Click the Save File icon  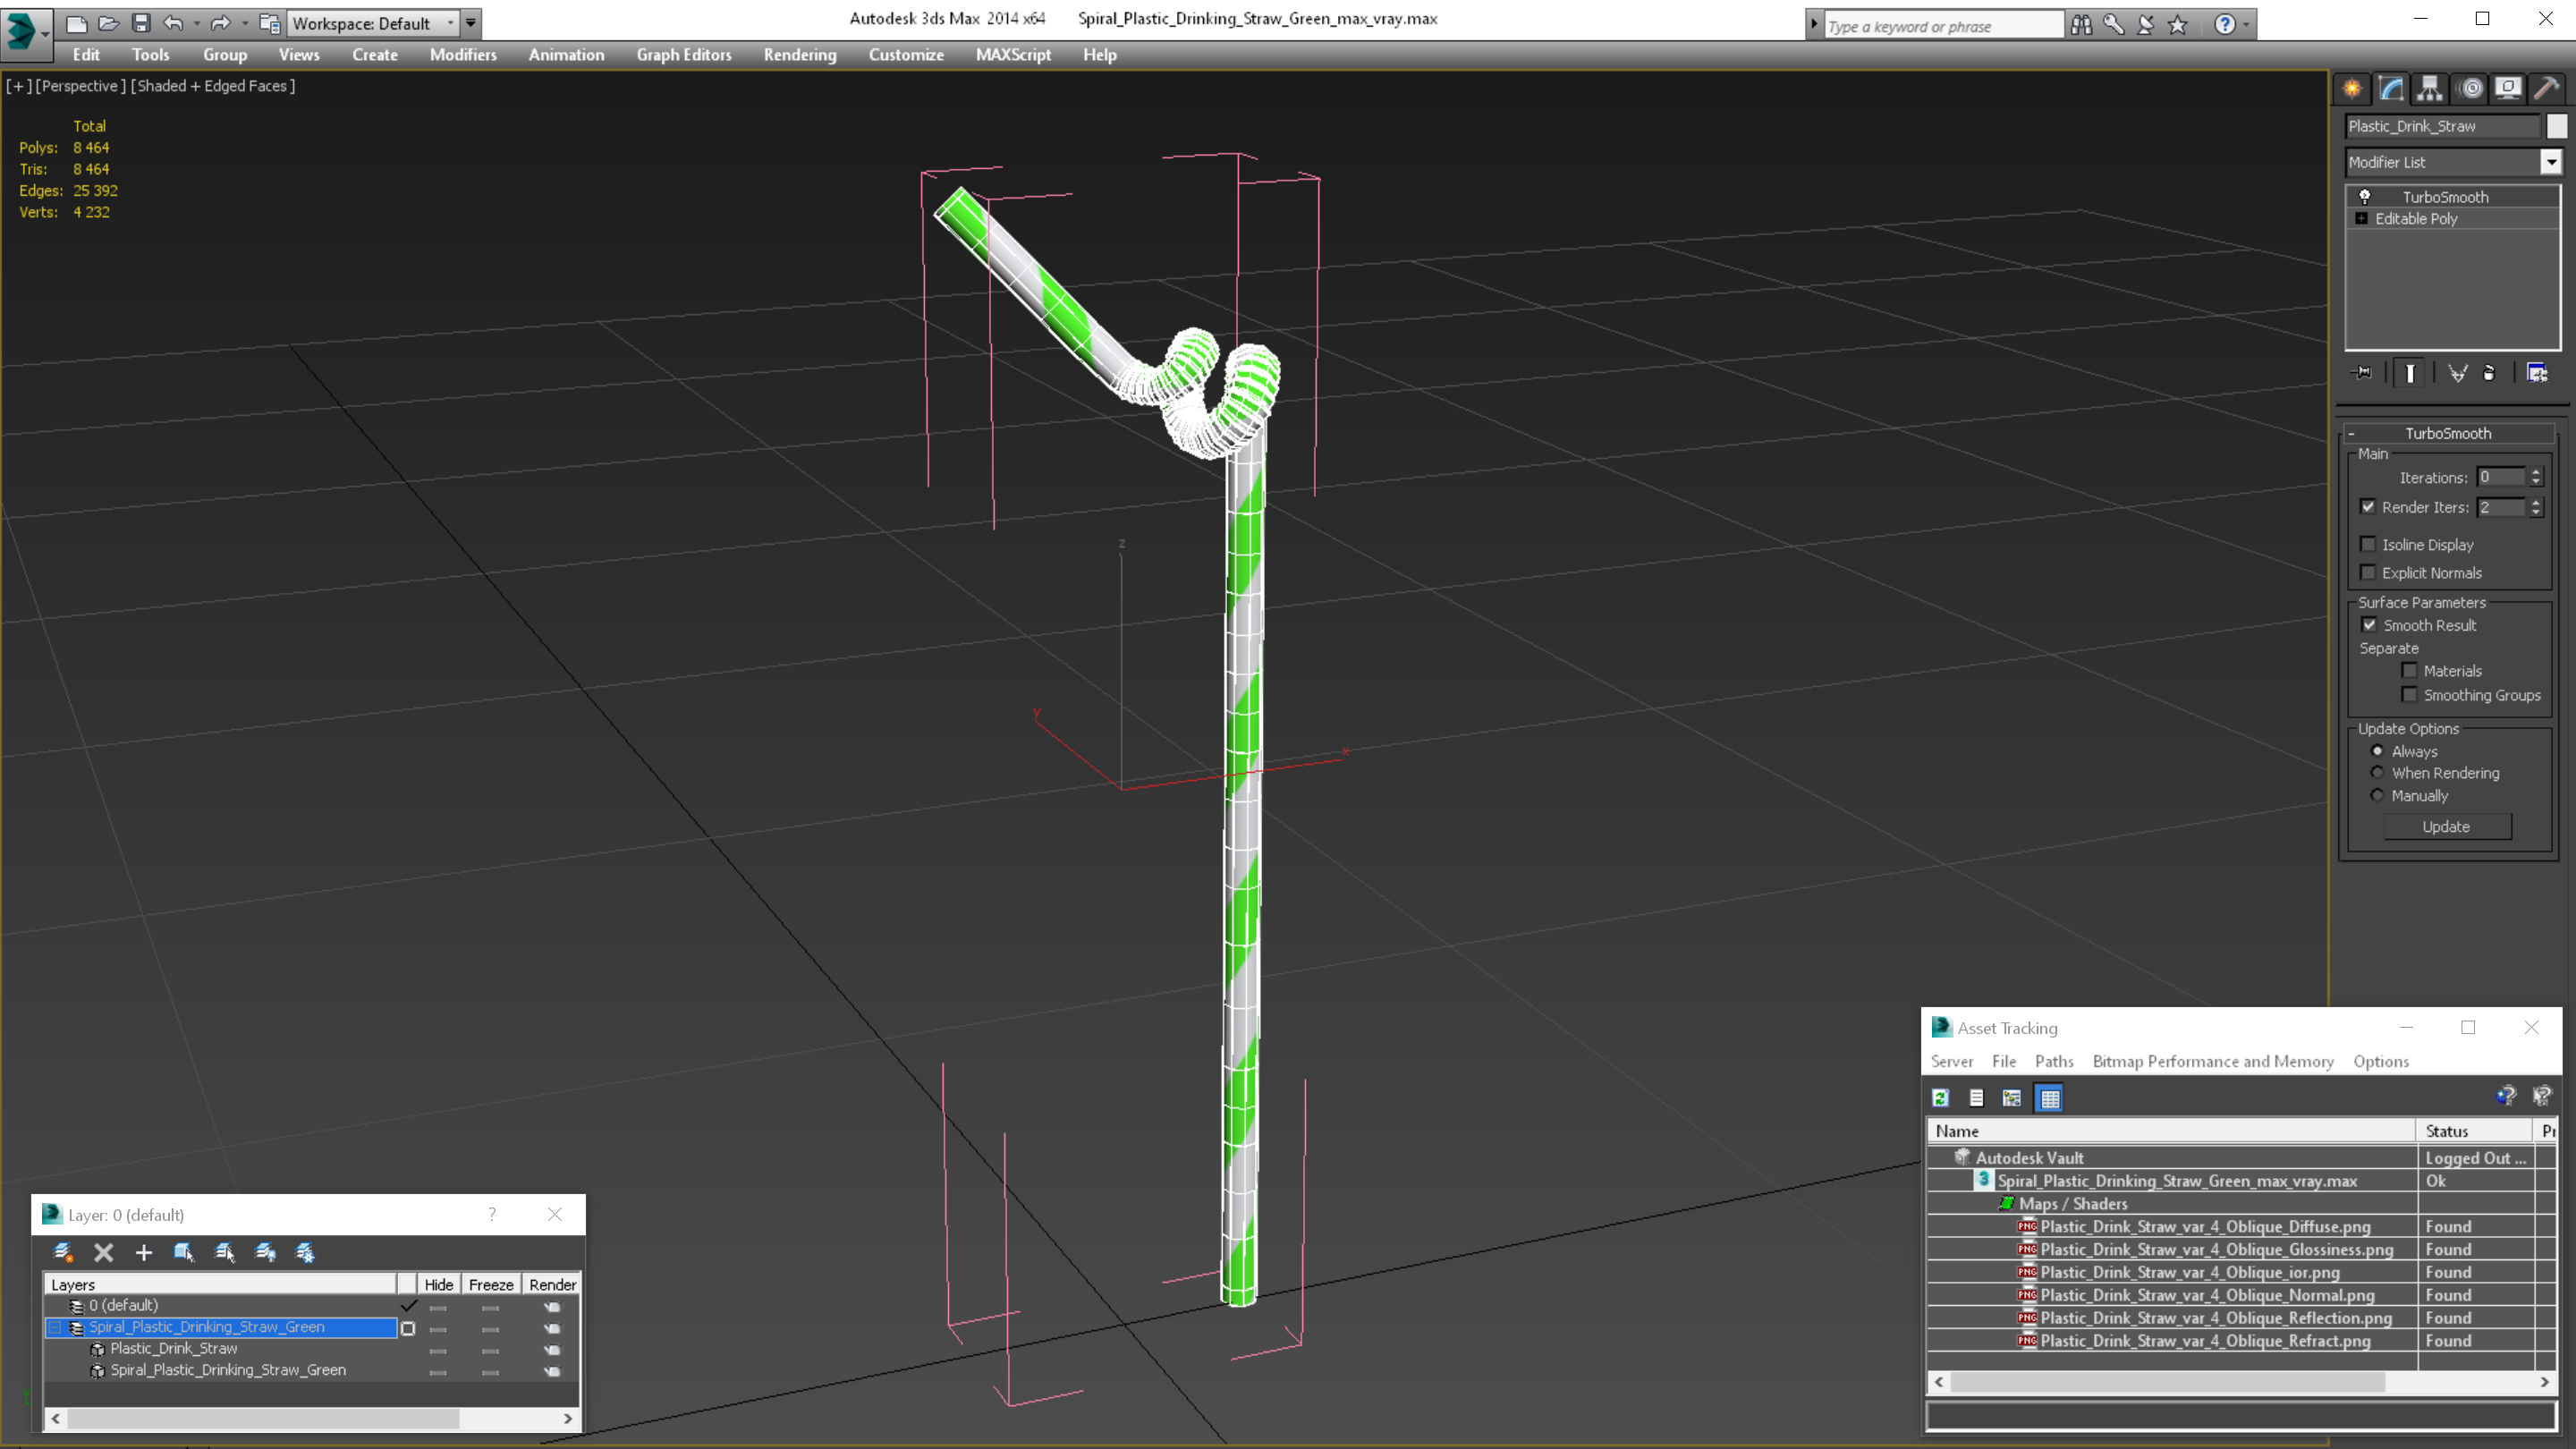141,23
